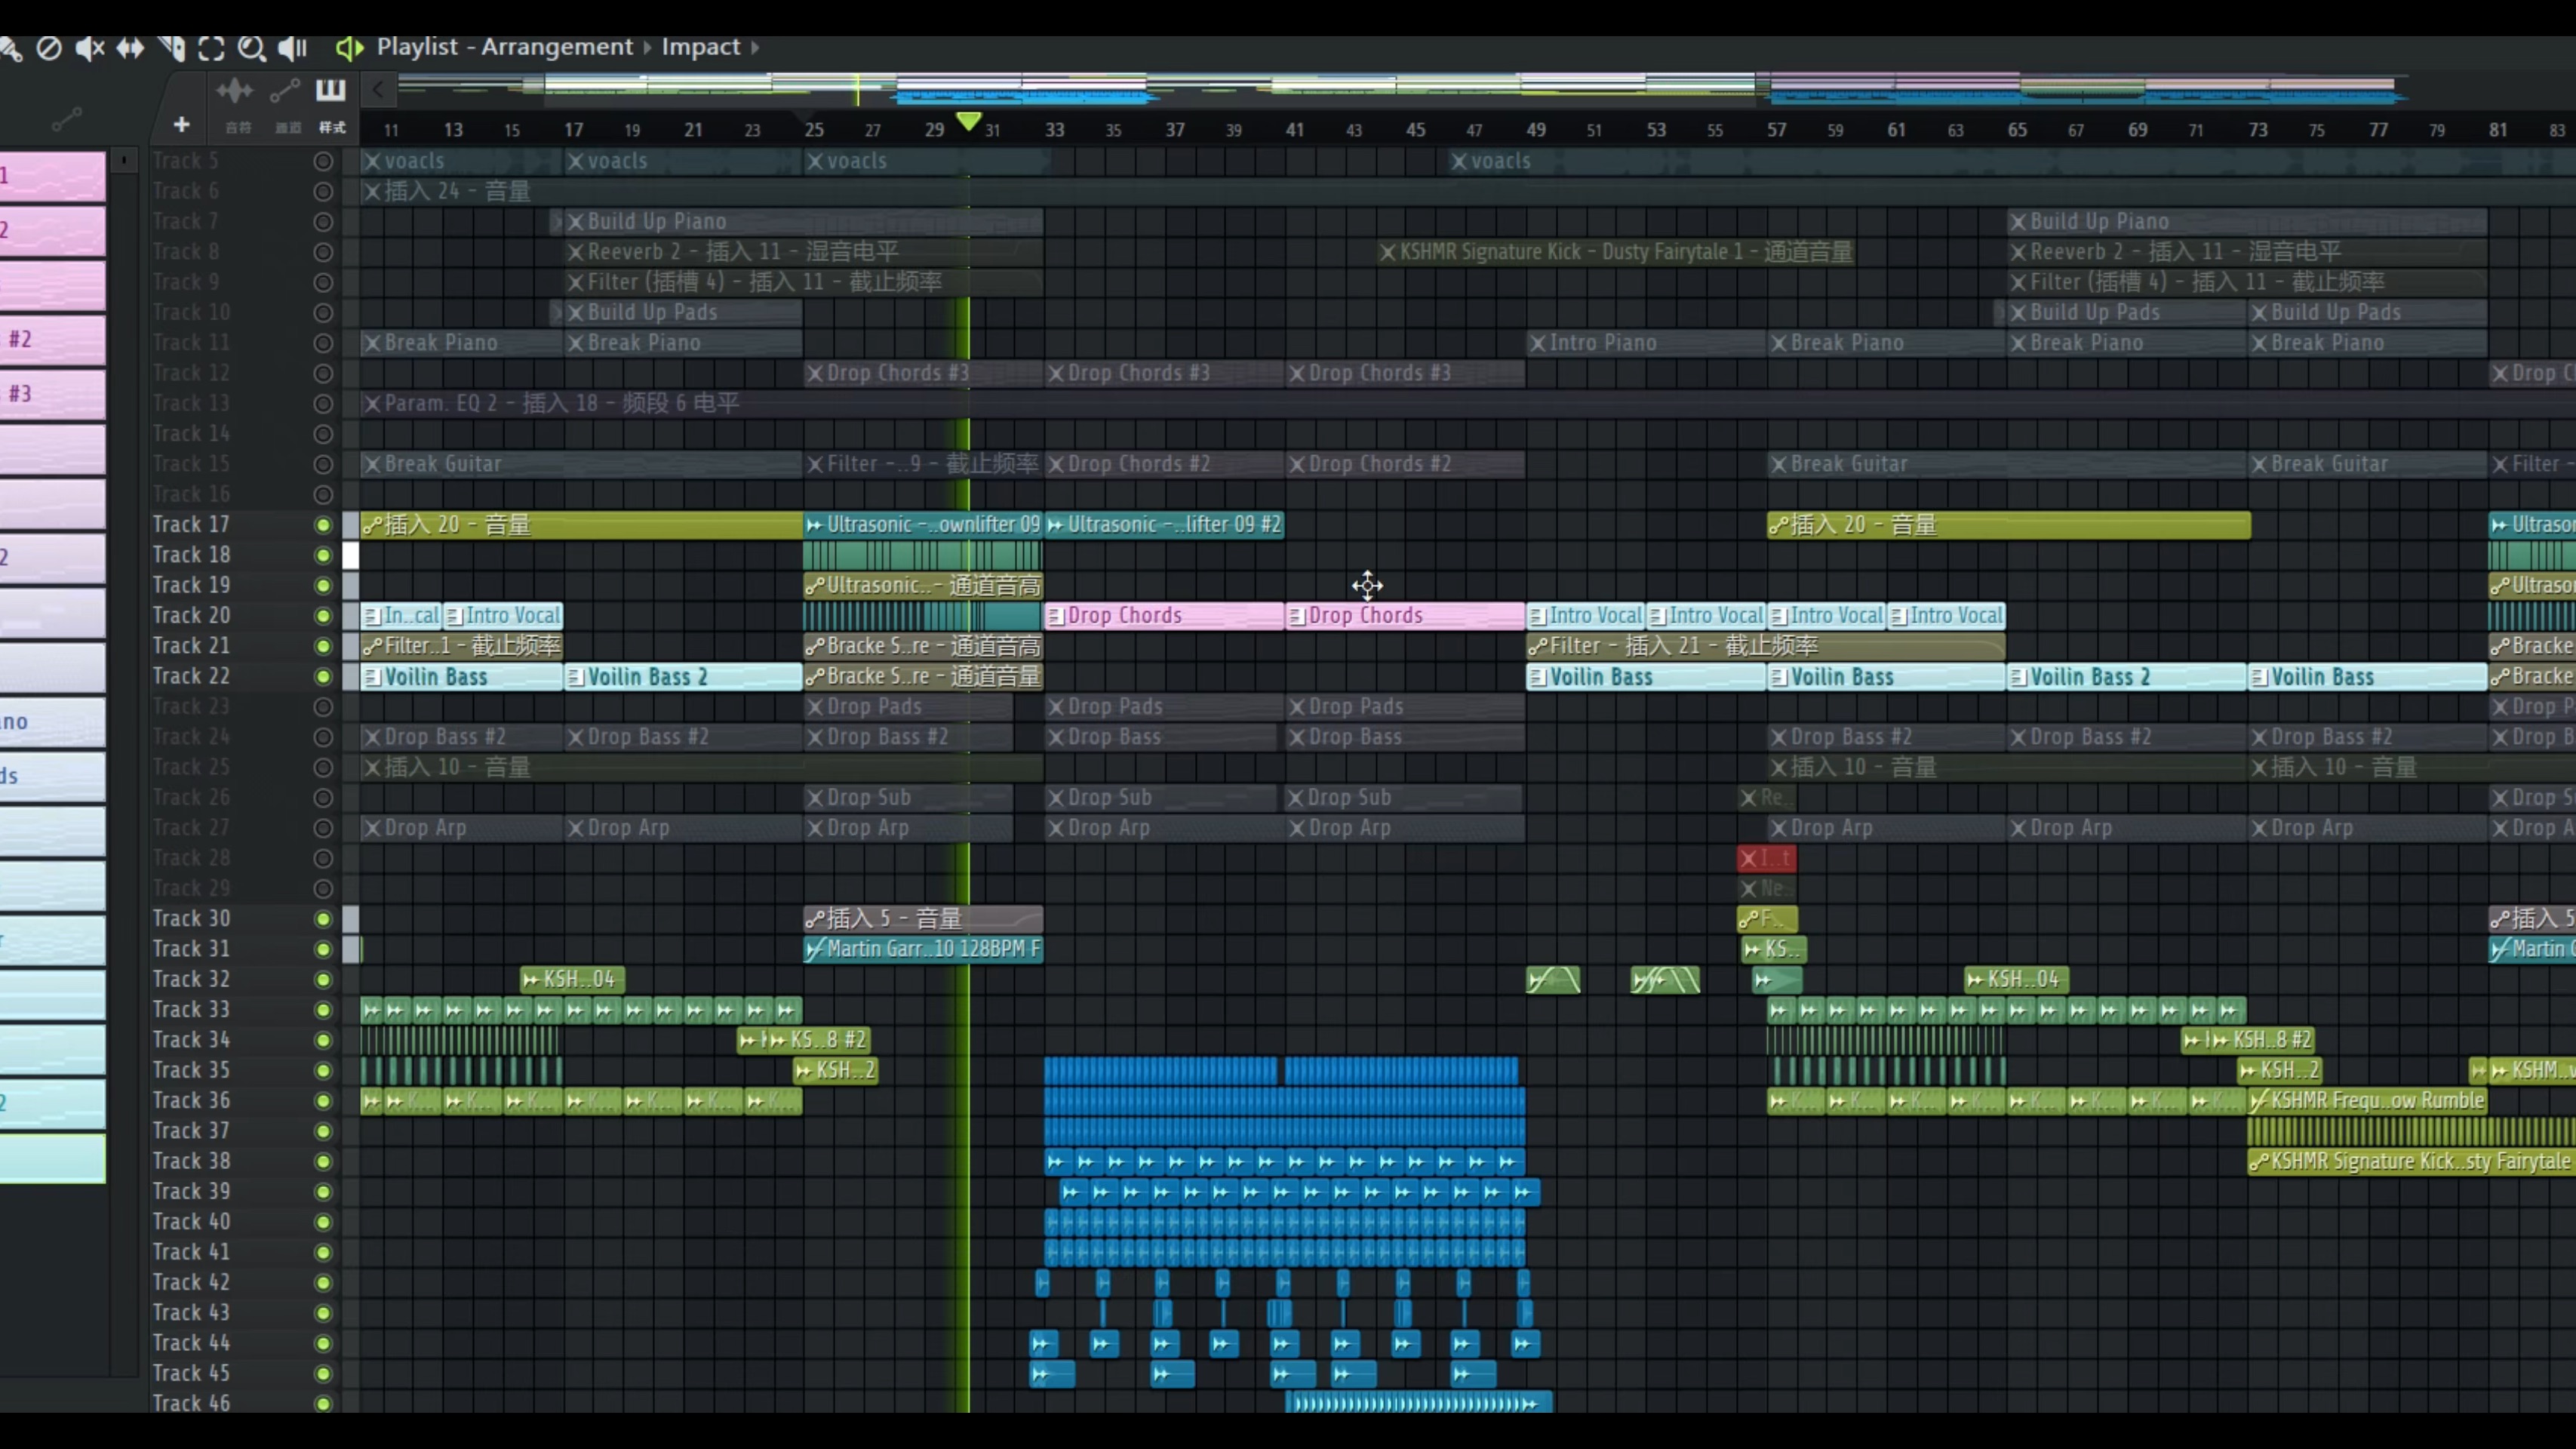Image resolution: width=2576 pixels, height=1449 pixels.
Task: Collapse the picker panel with left chevron
Action: [x=378, y=90]
